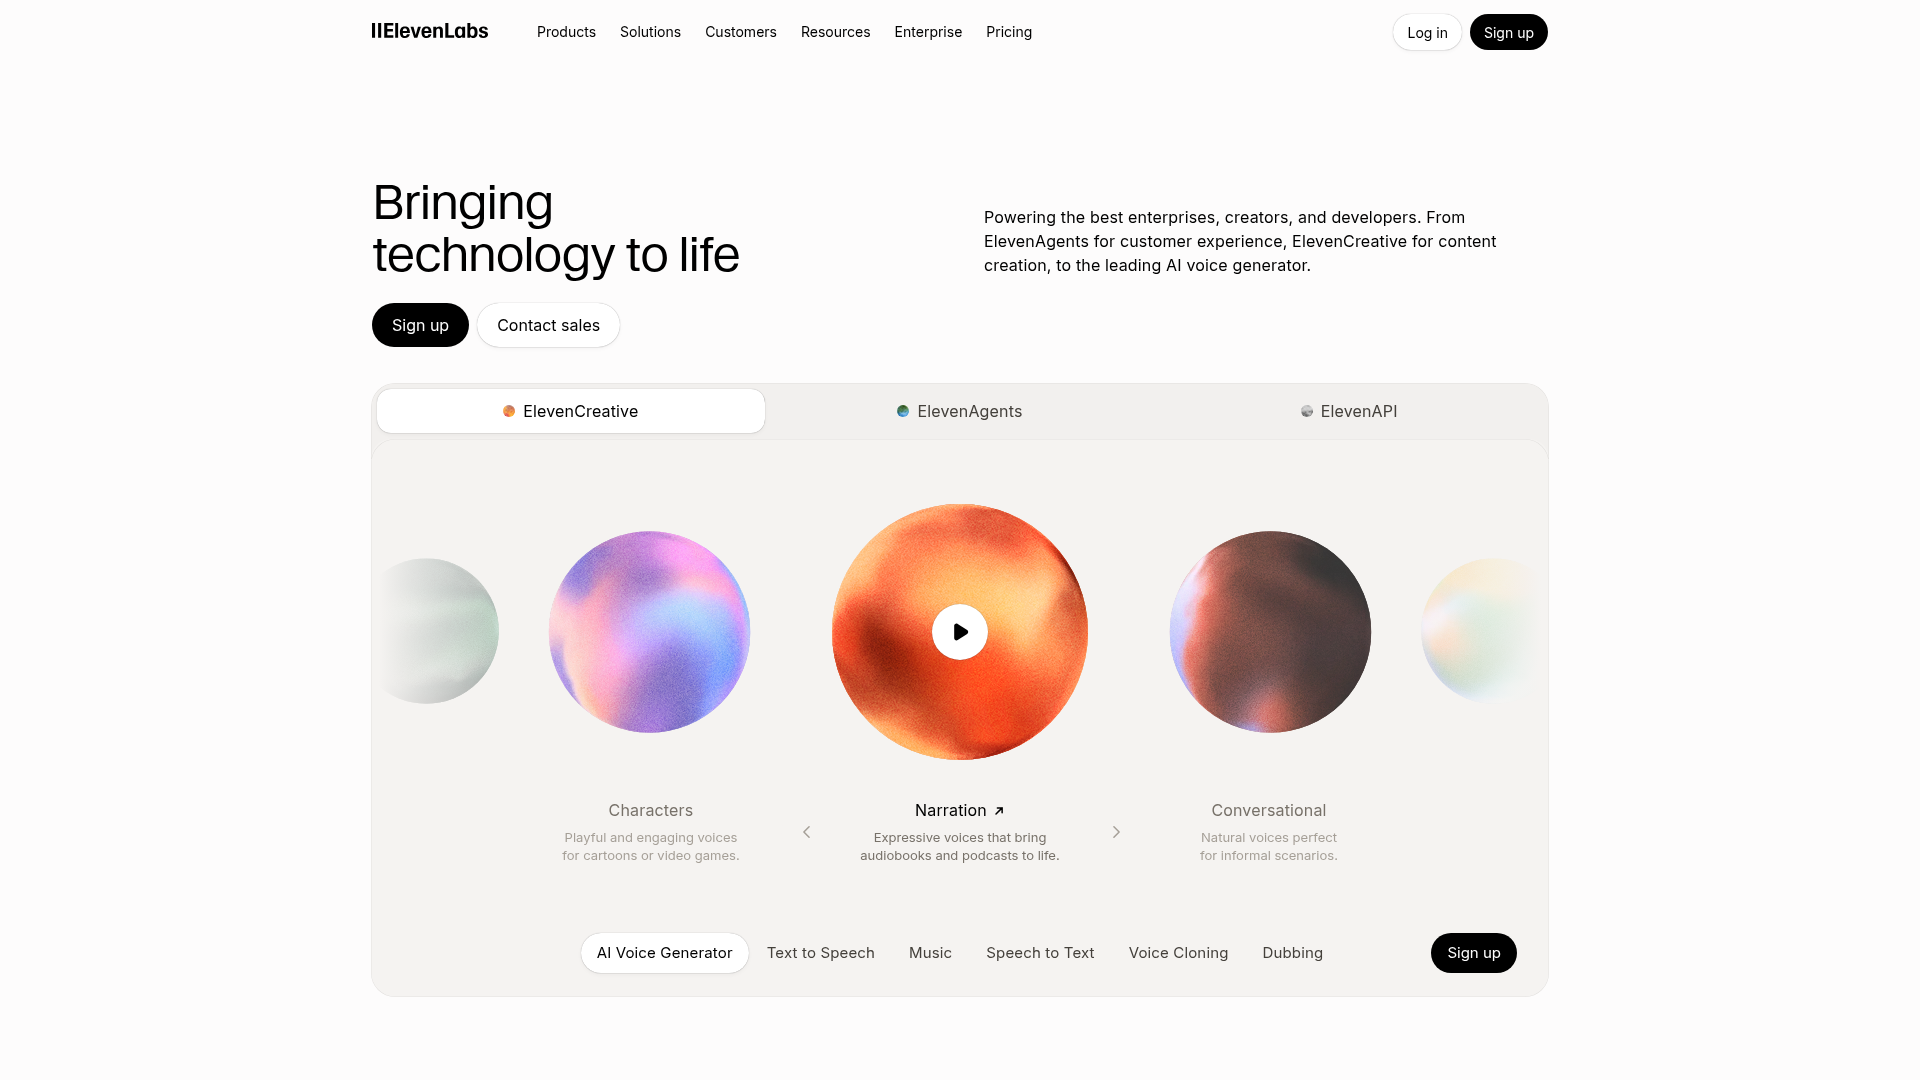Image resolution: width=1920 pixels, height=1080 pixels.
Task: Show previous voice with left chevron
Action: (x=807, y=832)
